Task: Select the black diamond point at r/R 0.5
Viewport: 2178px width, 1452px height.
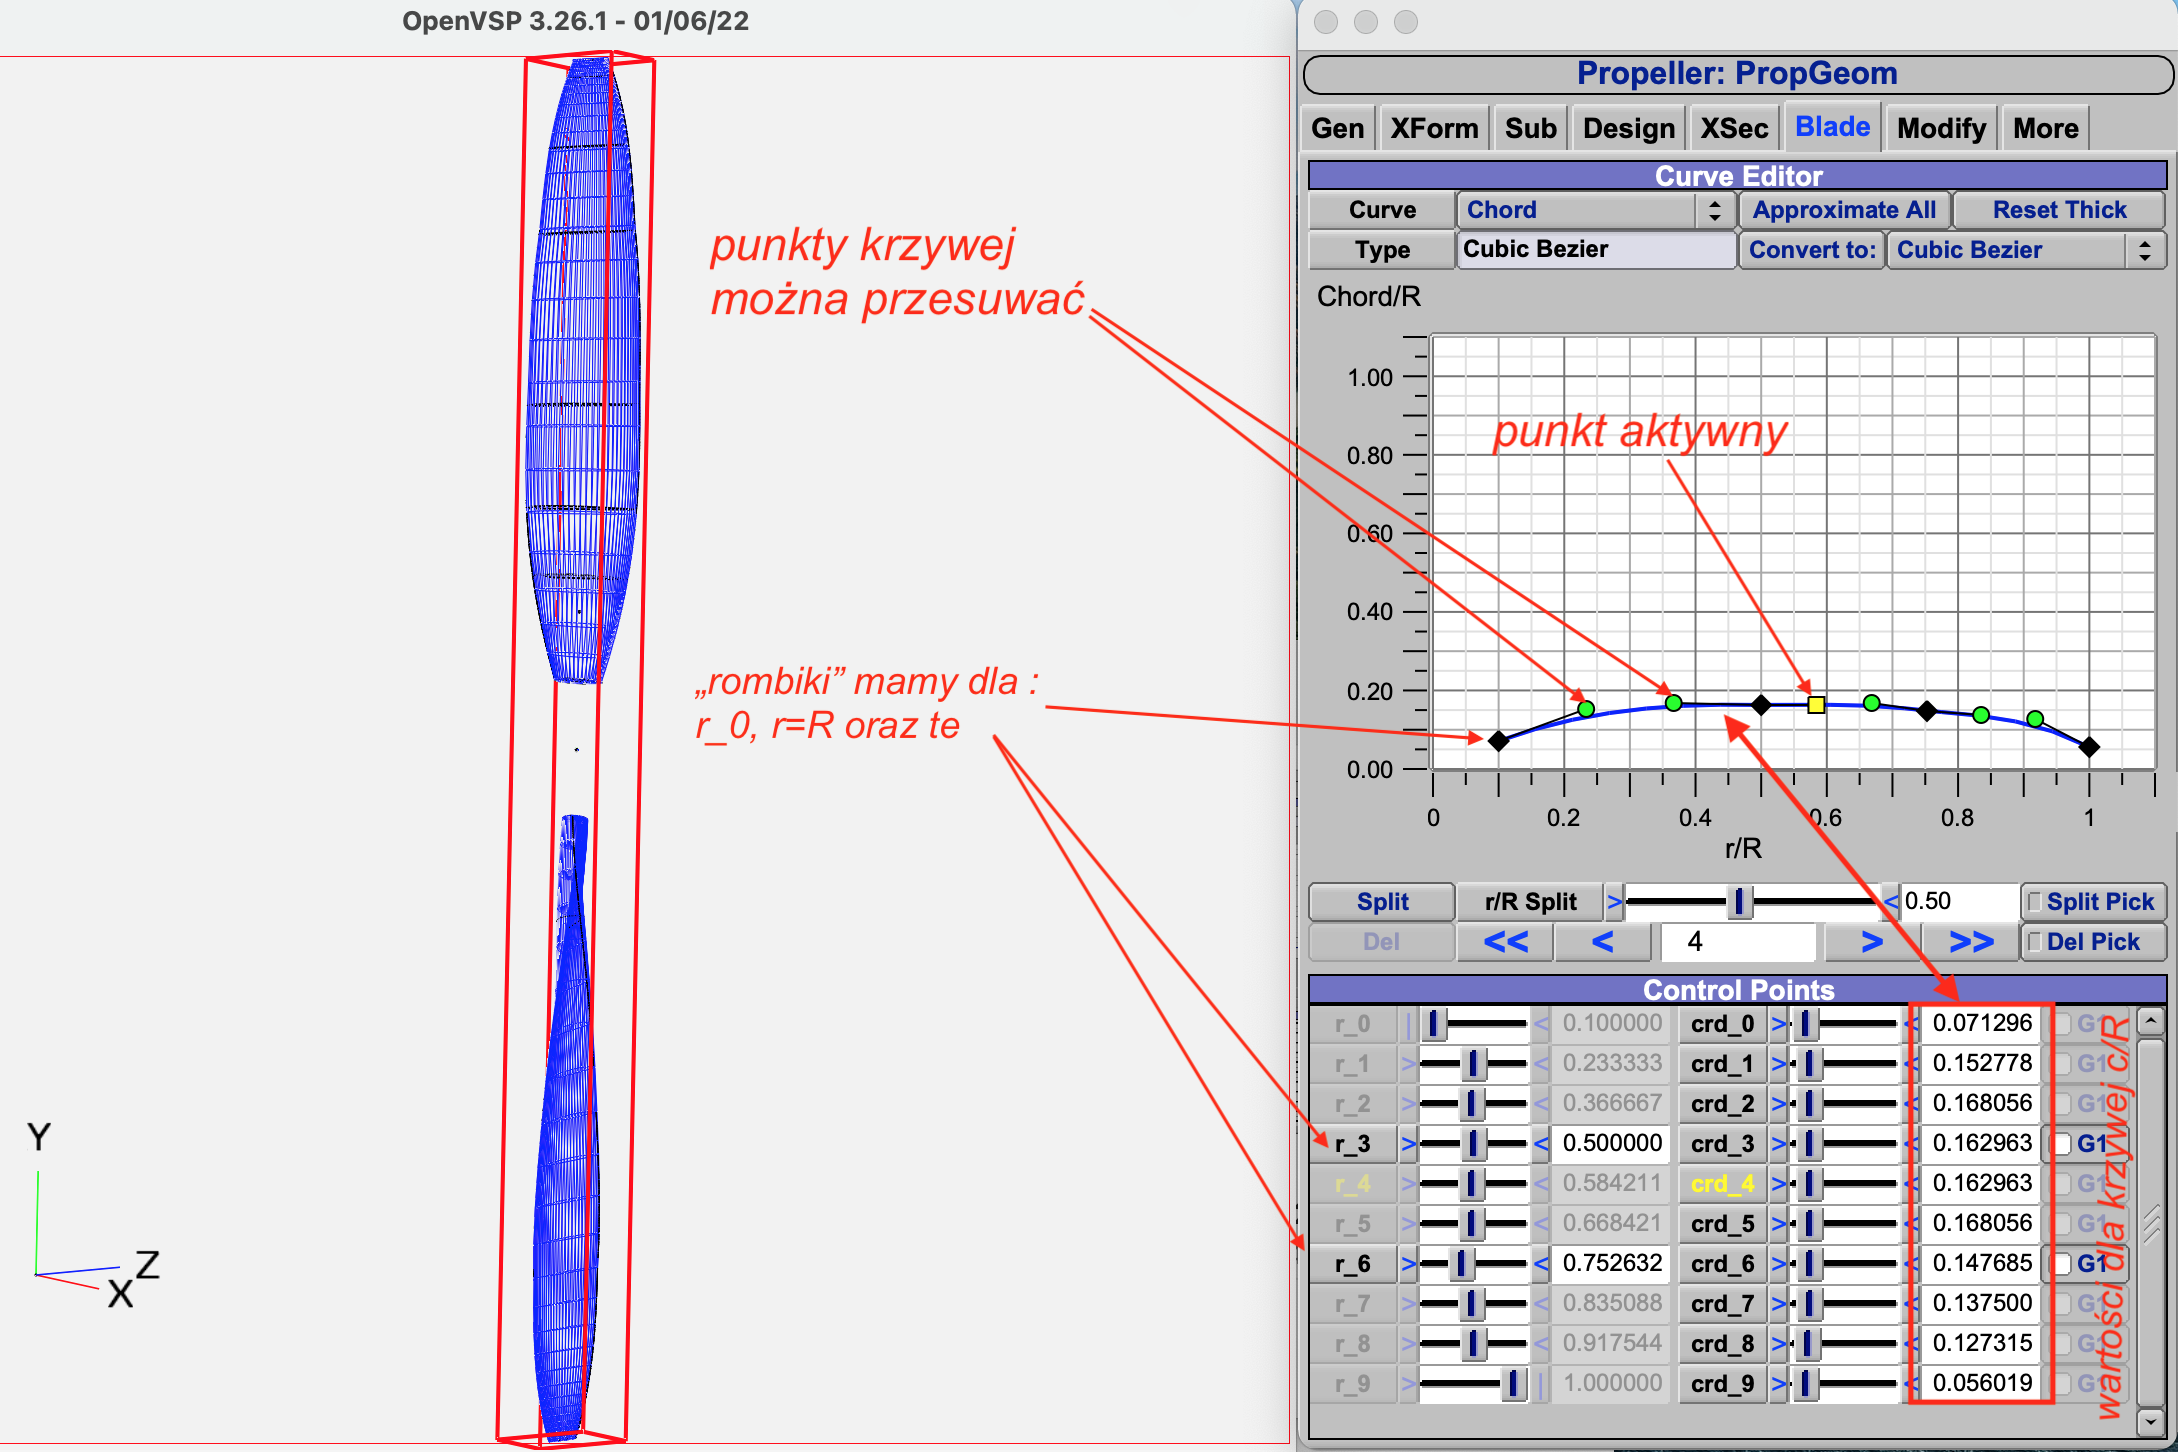Action: tap(1761, 705)
